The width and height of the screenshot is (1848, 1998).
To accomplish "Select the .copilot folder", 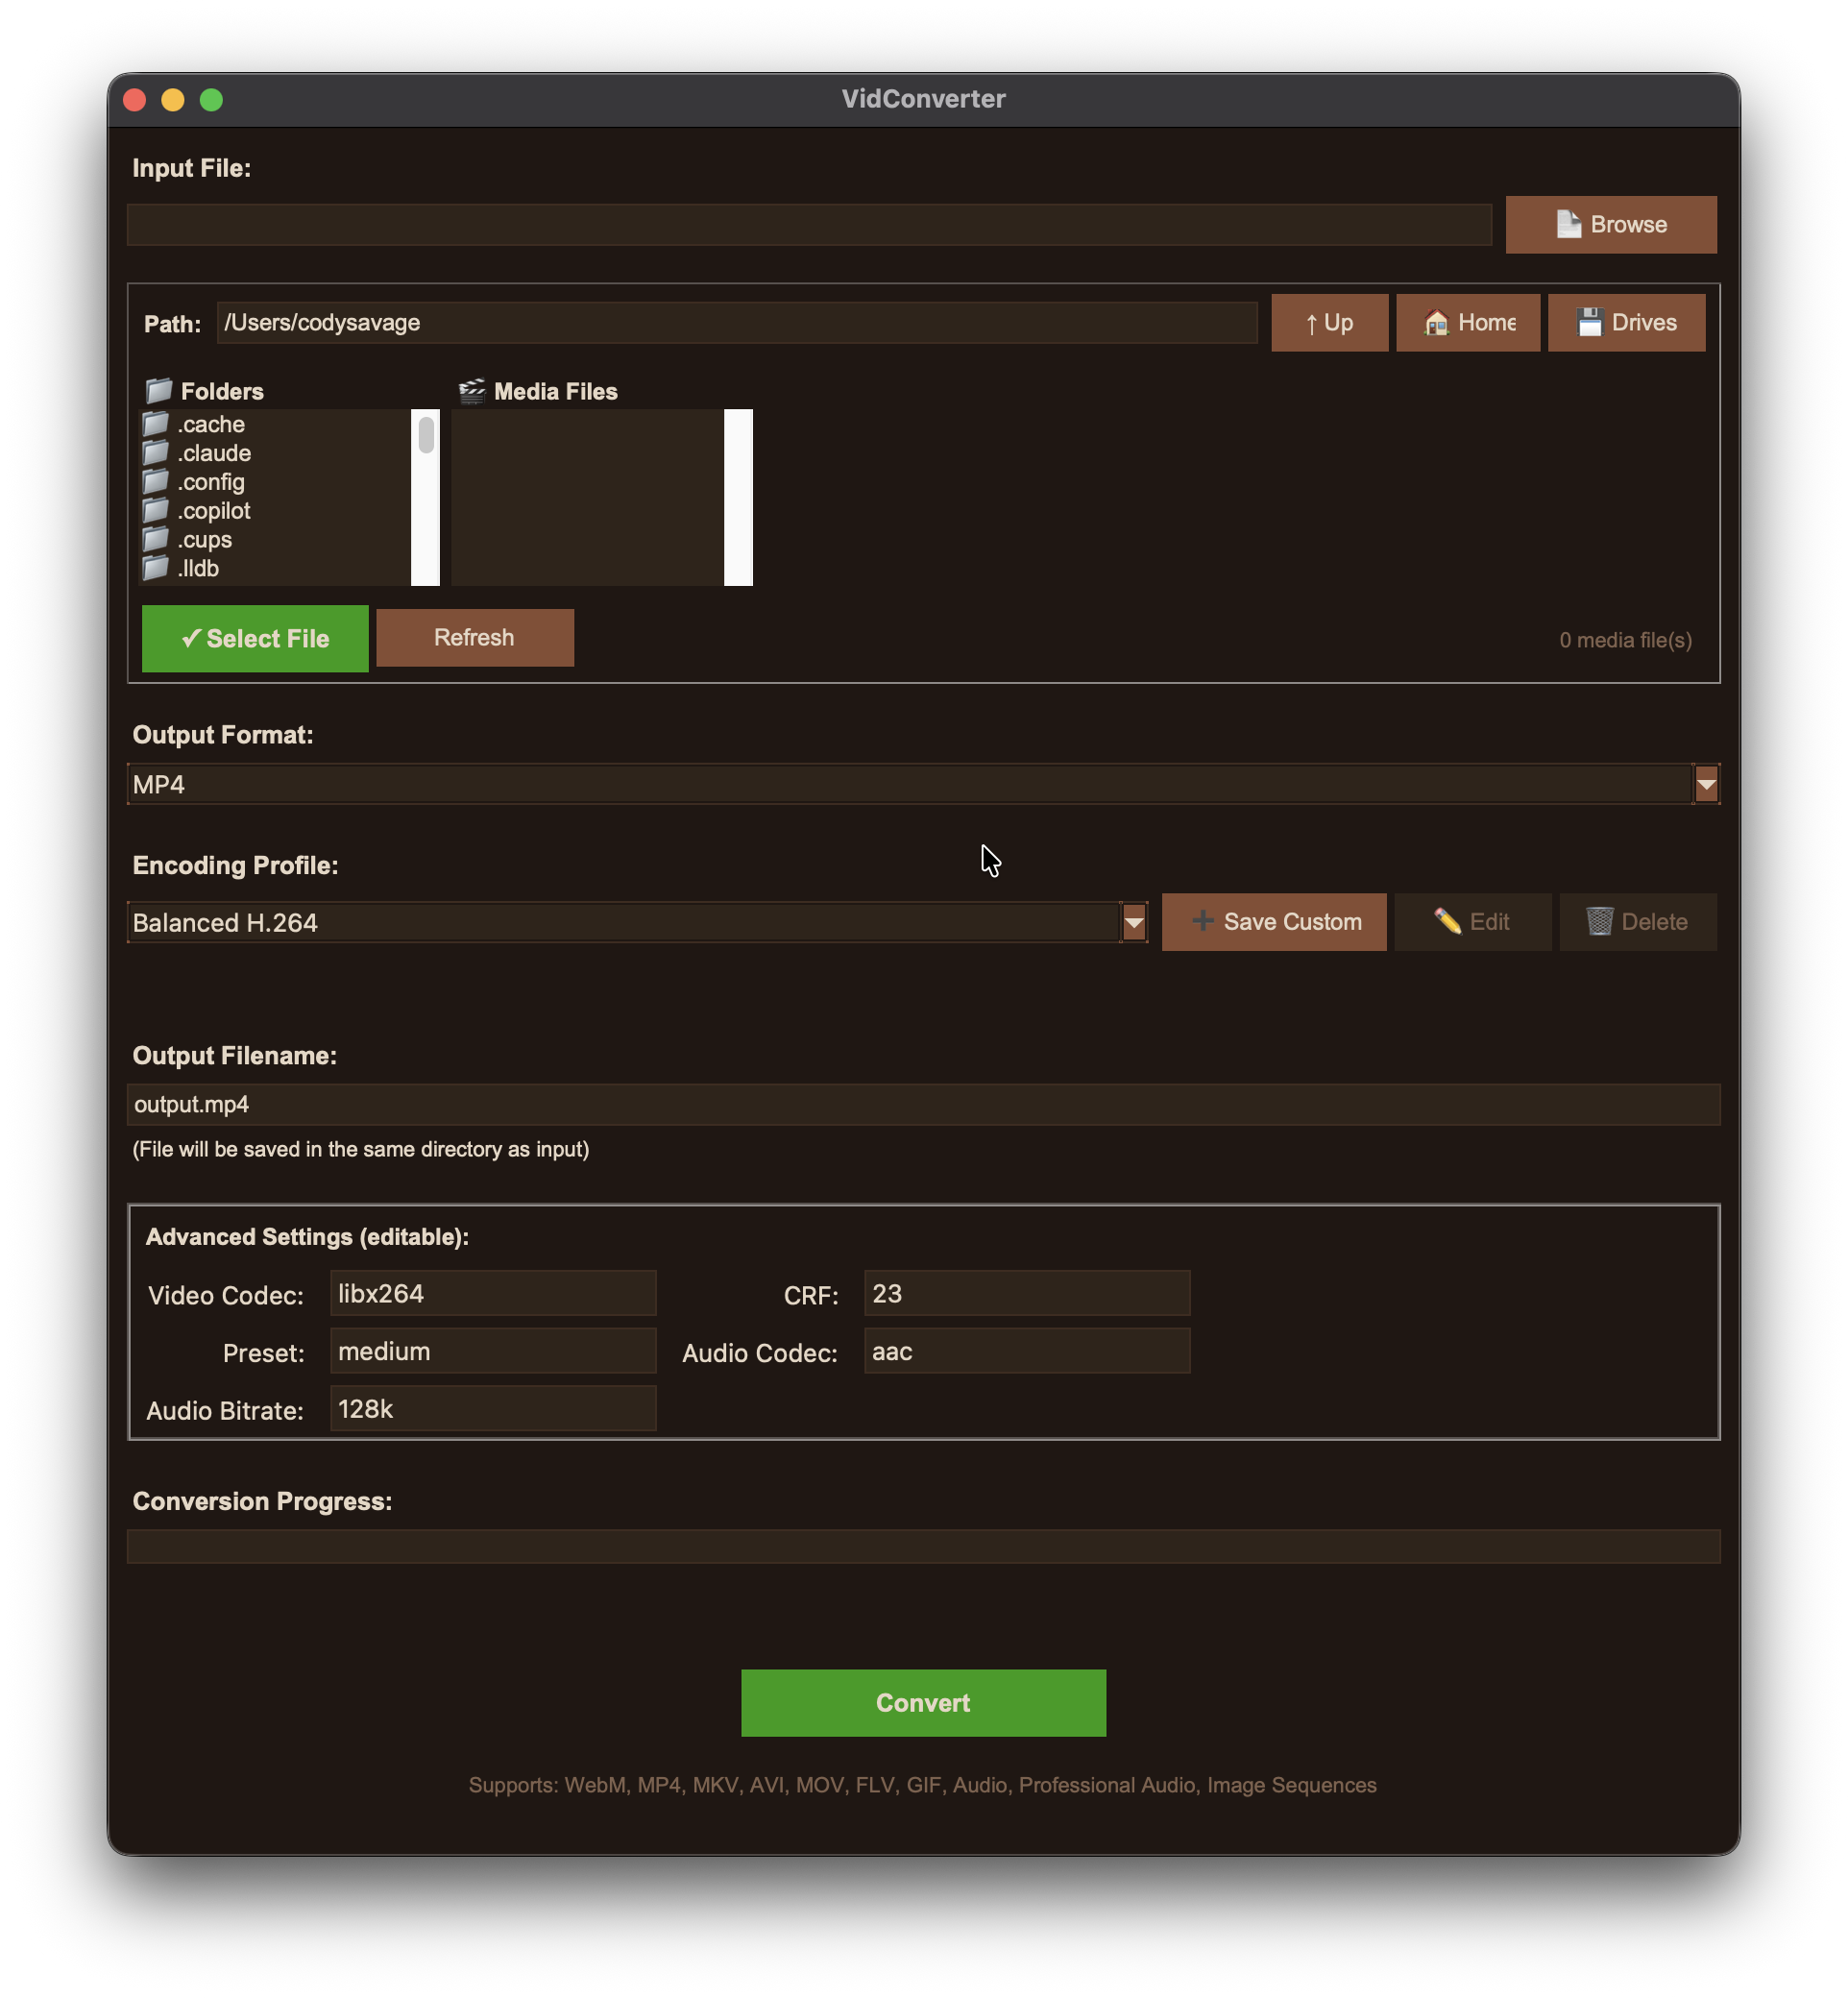I will click(275, 511).
